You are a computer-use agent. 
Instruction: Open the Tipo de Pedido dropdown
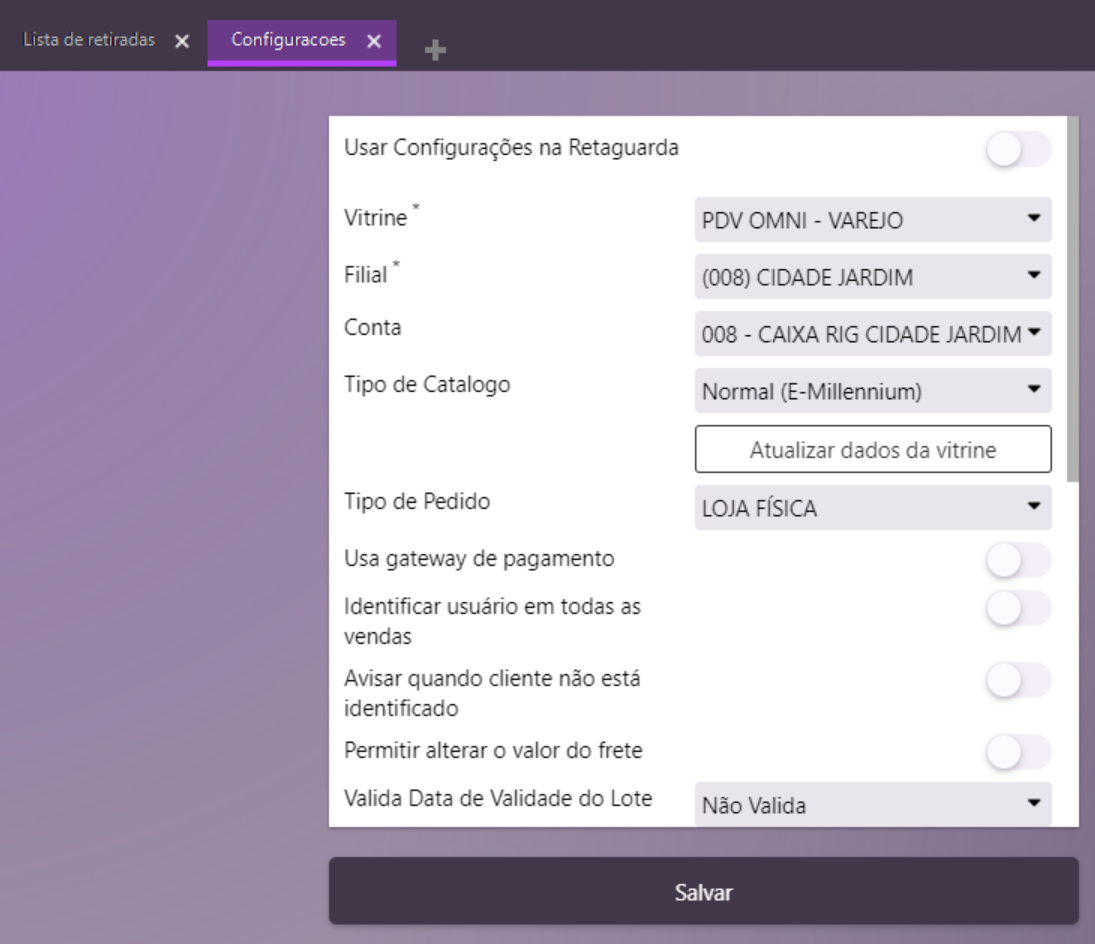pos(872,508)
